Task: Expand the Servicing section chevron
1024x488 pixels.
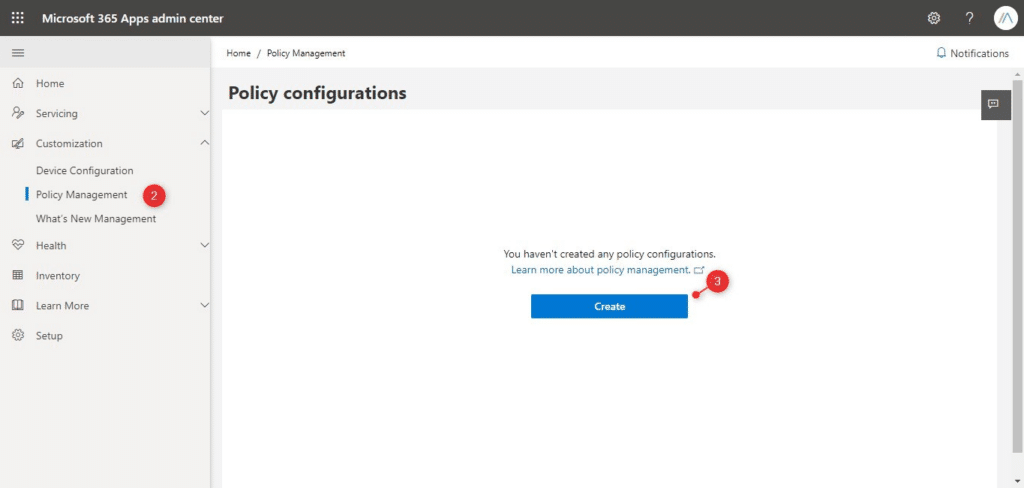Action: tap(205, 114)
